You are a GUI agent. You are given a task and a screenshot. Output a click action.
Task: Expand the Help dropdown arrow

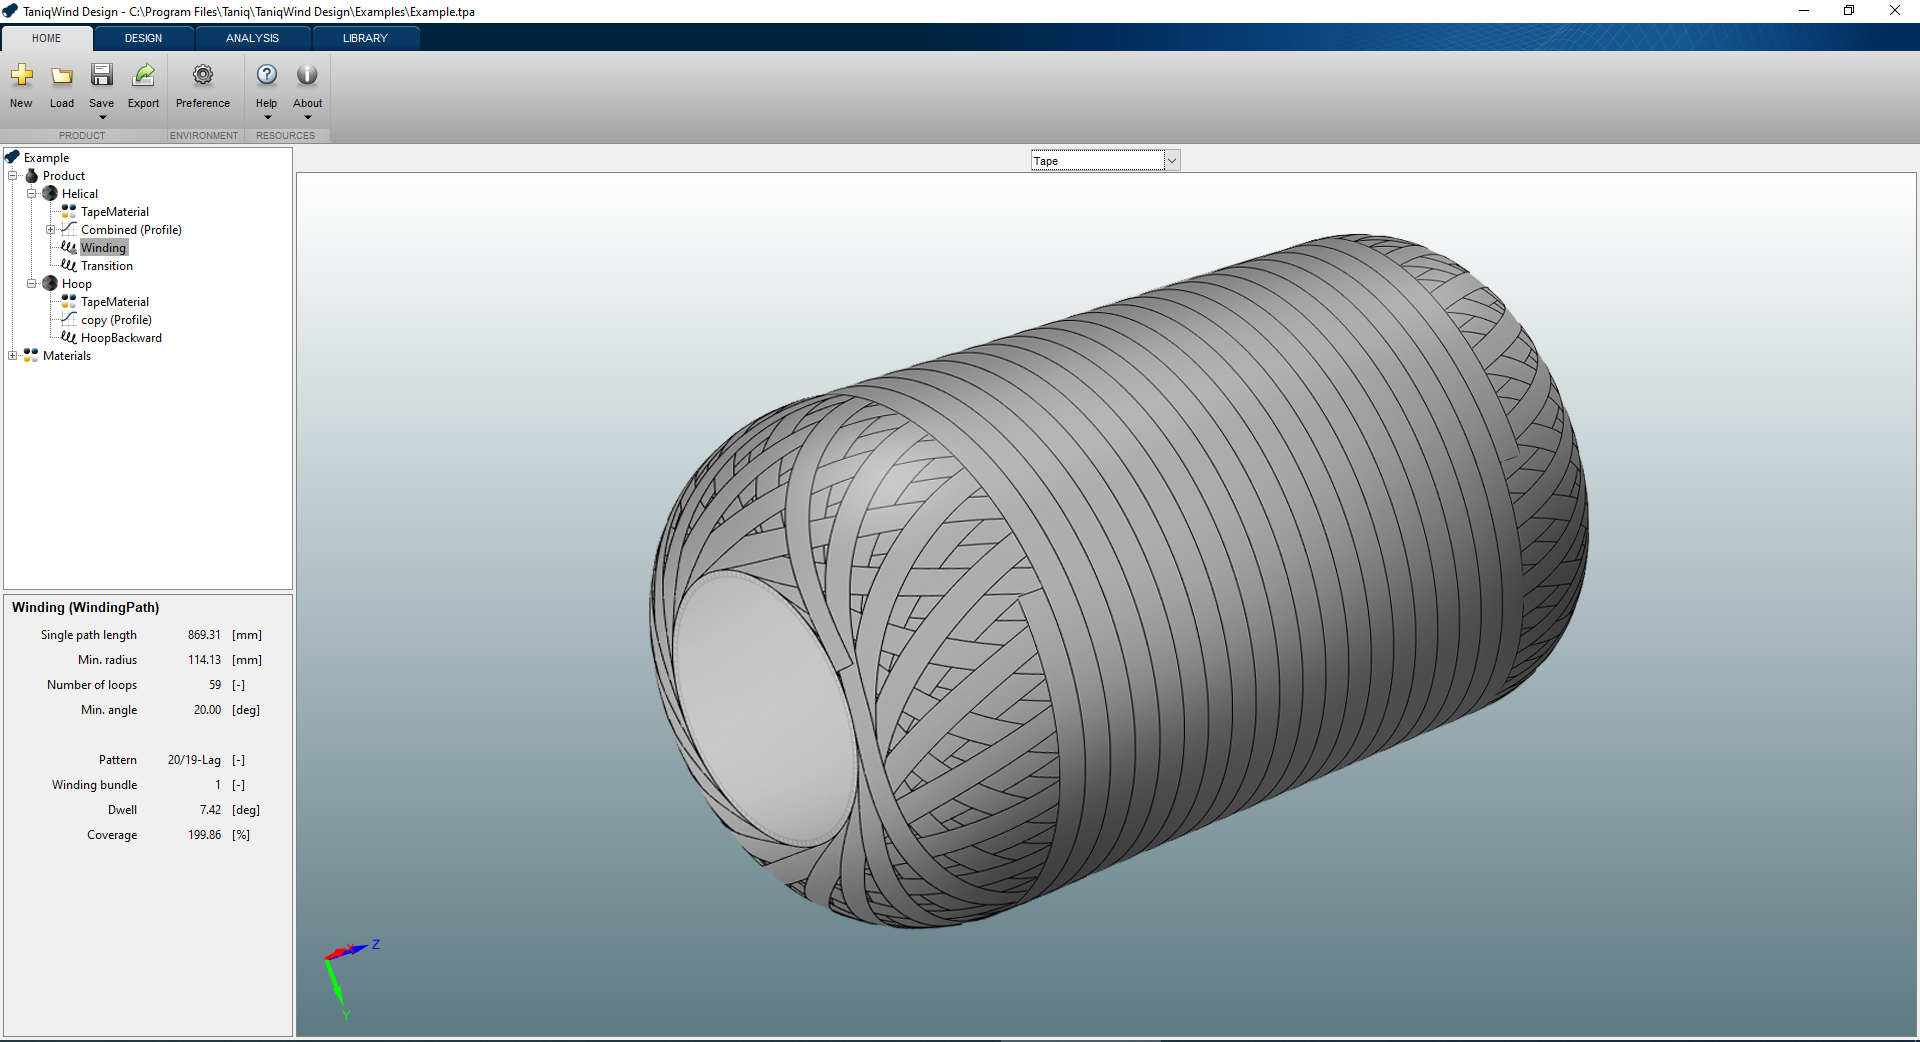[267, 117]
